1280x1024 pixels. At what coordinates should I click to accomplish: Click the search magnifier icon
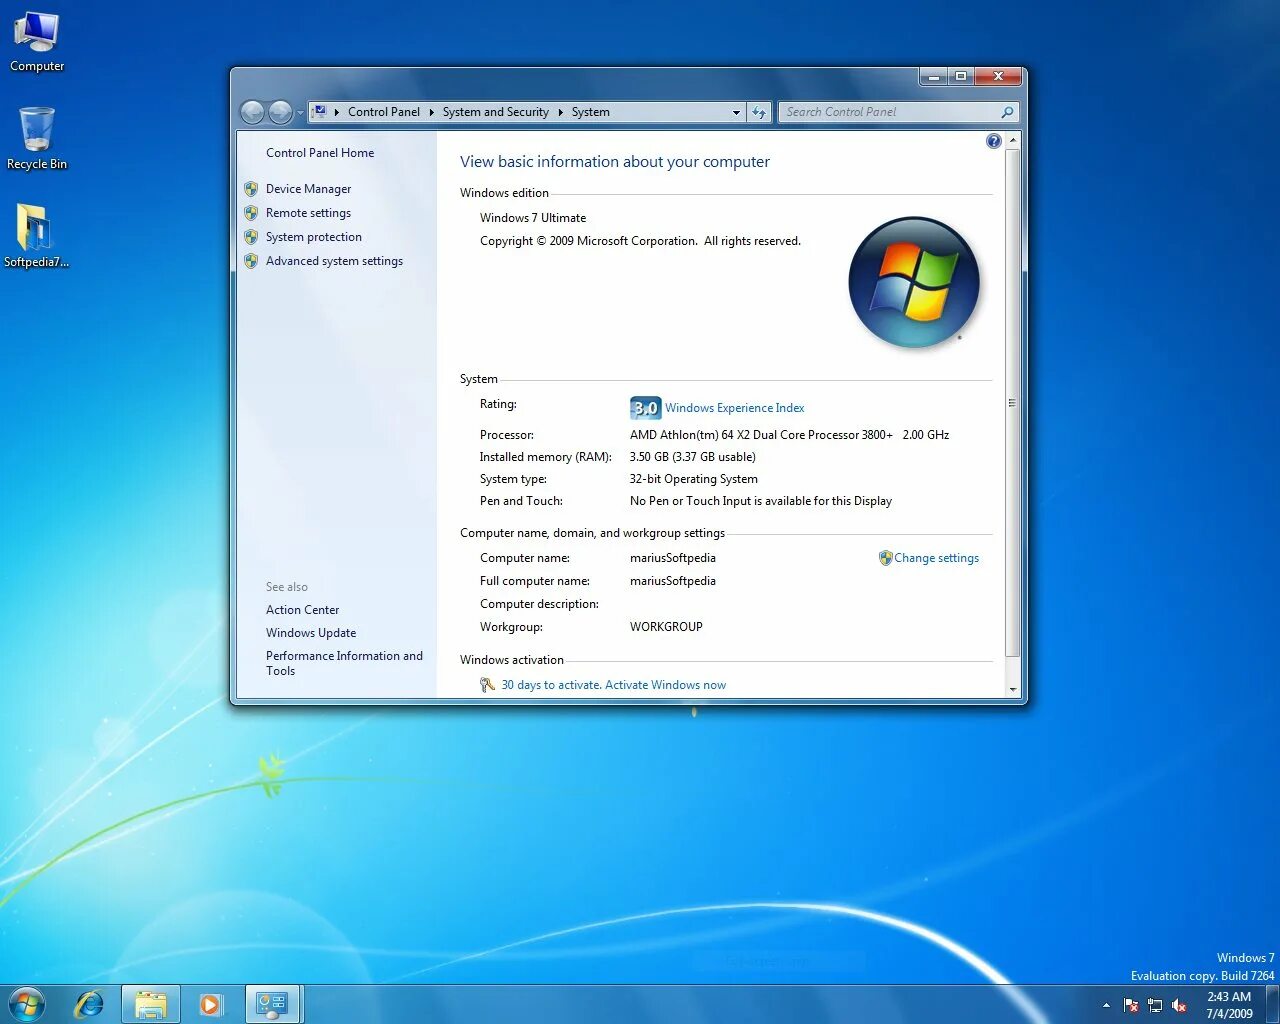tap(1007, 112)
